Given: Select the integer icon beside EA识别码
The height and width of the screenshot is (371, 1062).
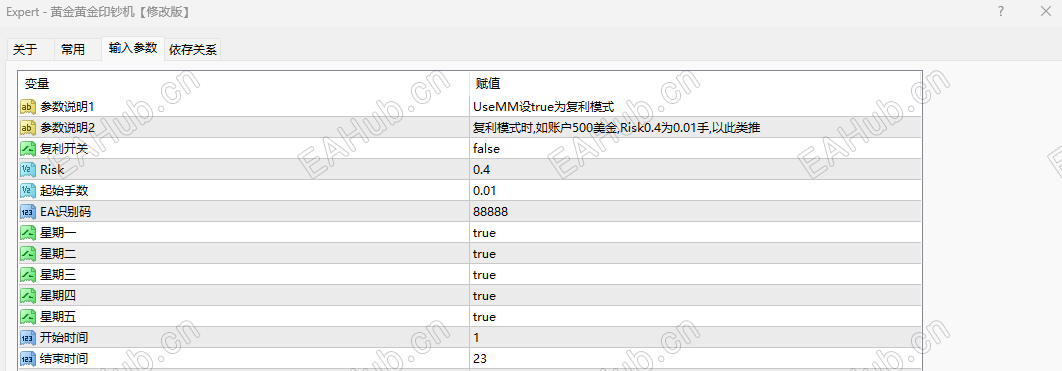Looking at the screenshot, I should click(28, 211).
